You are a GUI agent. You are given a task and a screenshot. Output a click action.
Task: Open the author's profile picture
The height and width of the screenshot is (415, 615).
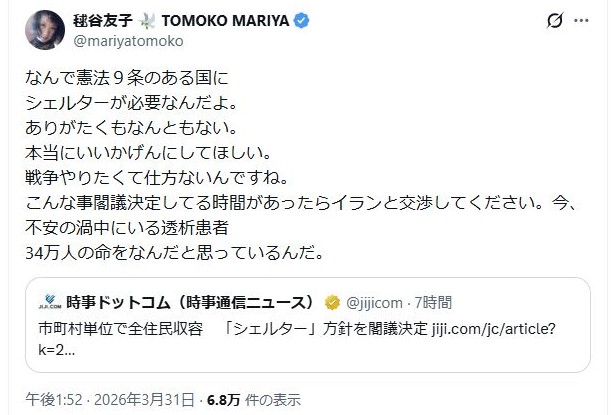point(33,29)
